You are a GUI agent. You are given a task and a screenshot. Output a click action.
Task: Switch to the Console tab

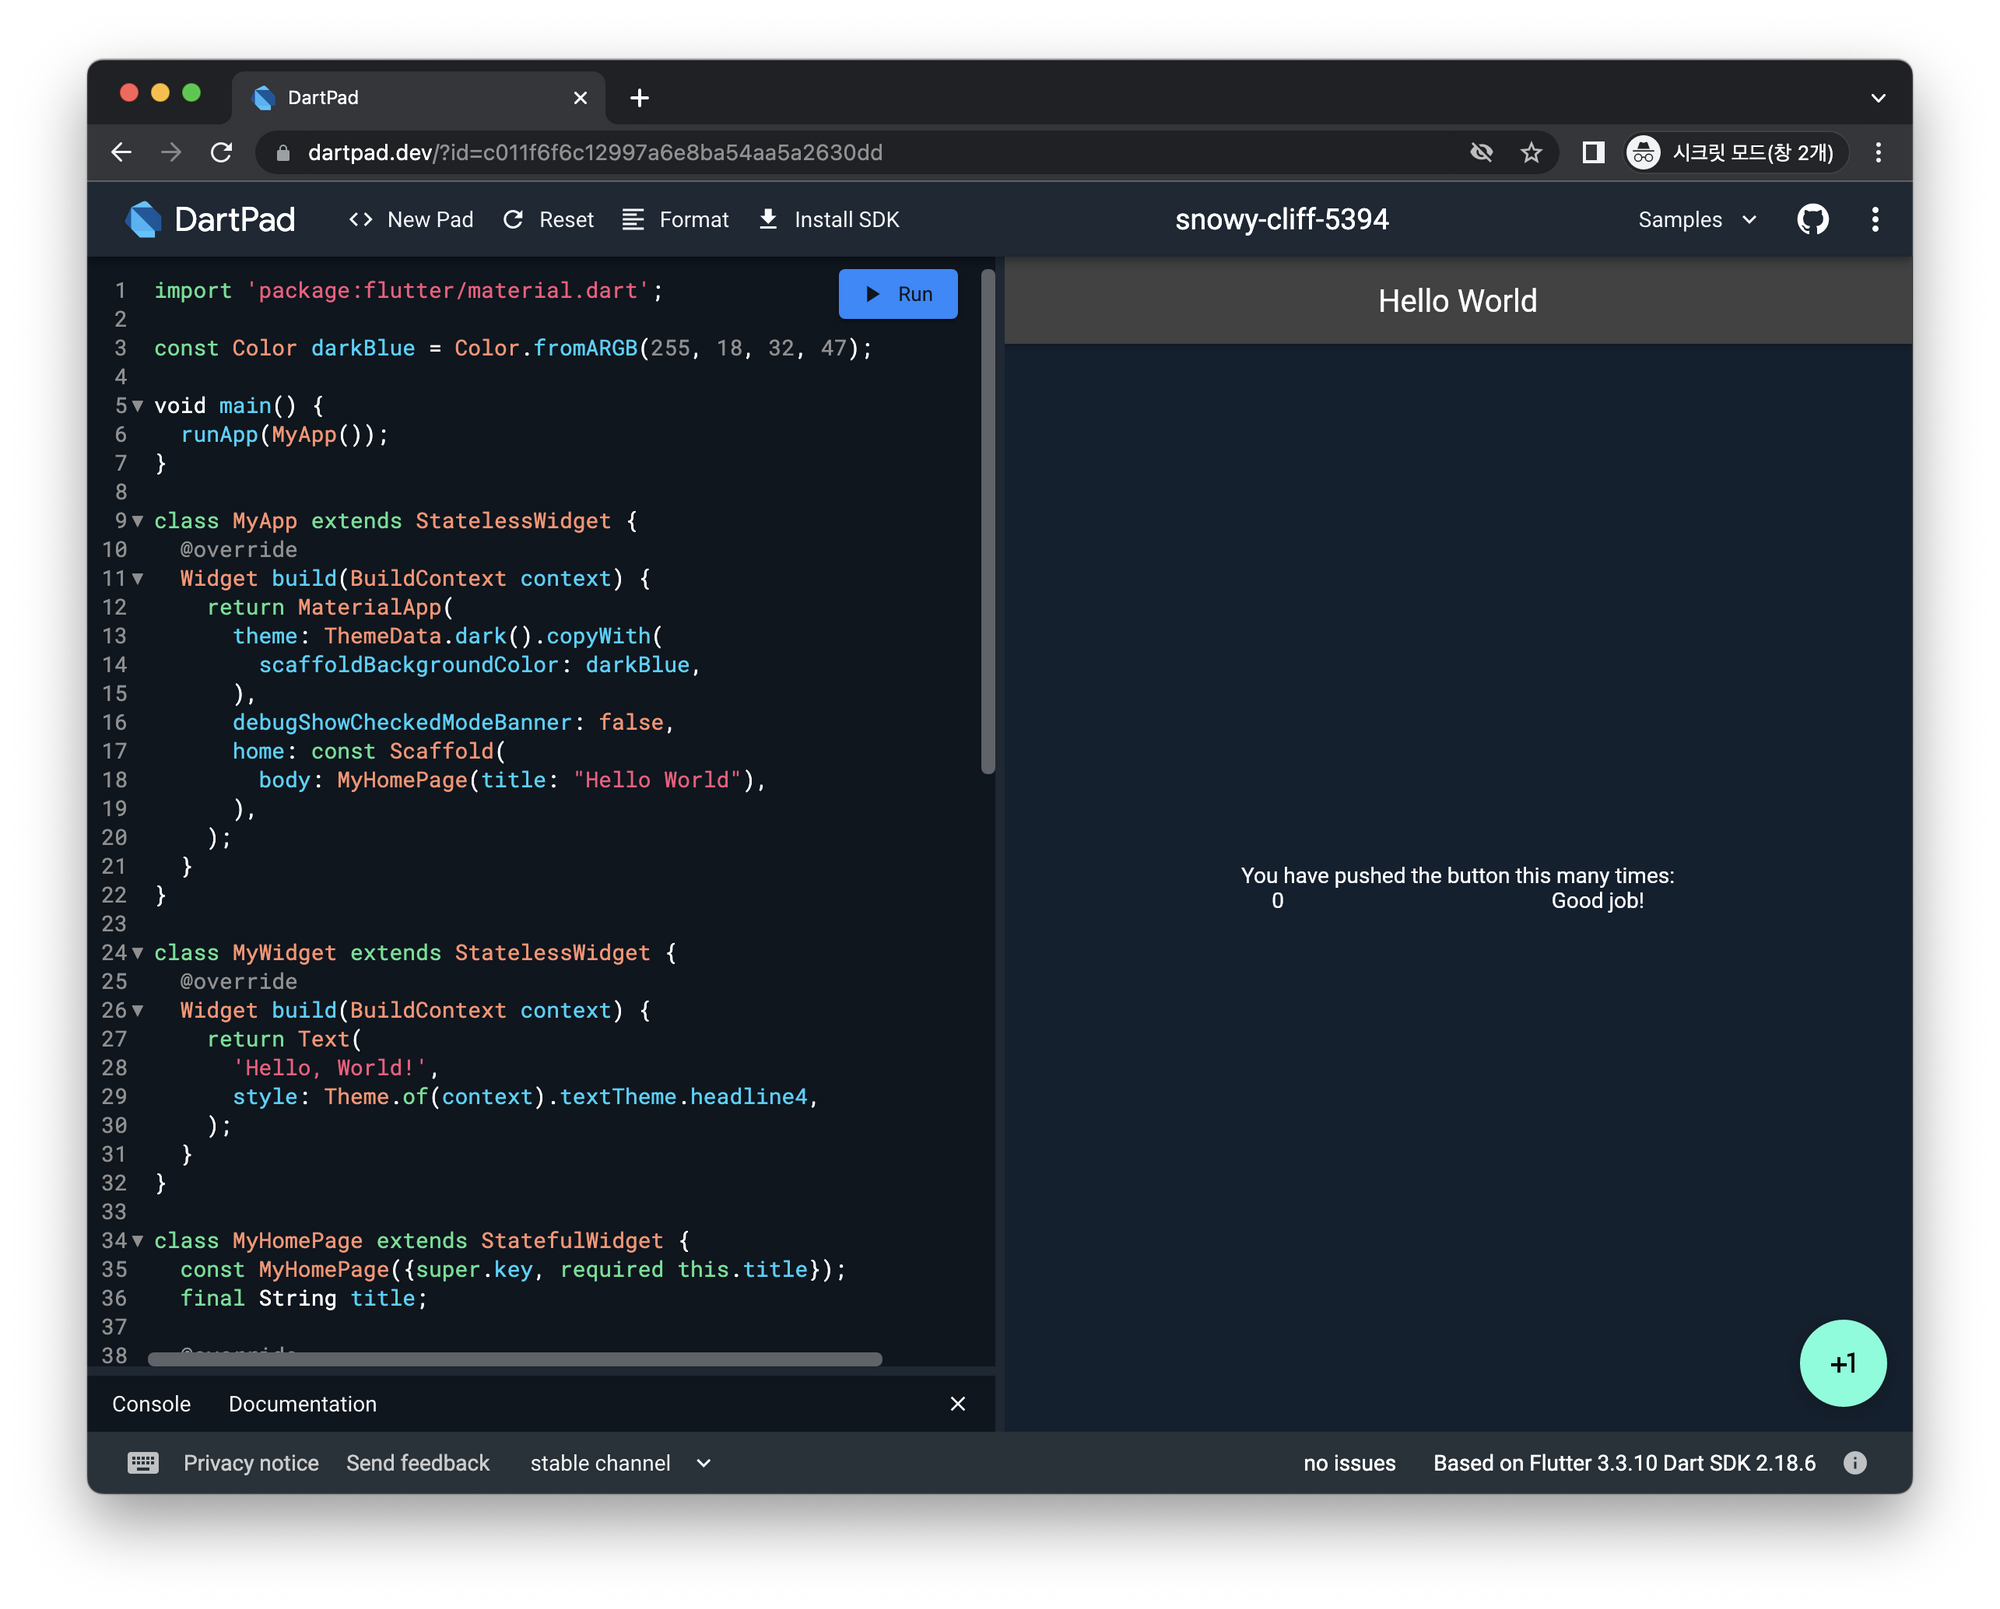151,1404
